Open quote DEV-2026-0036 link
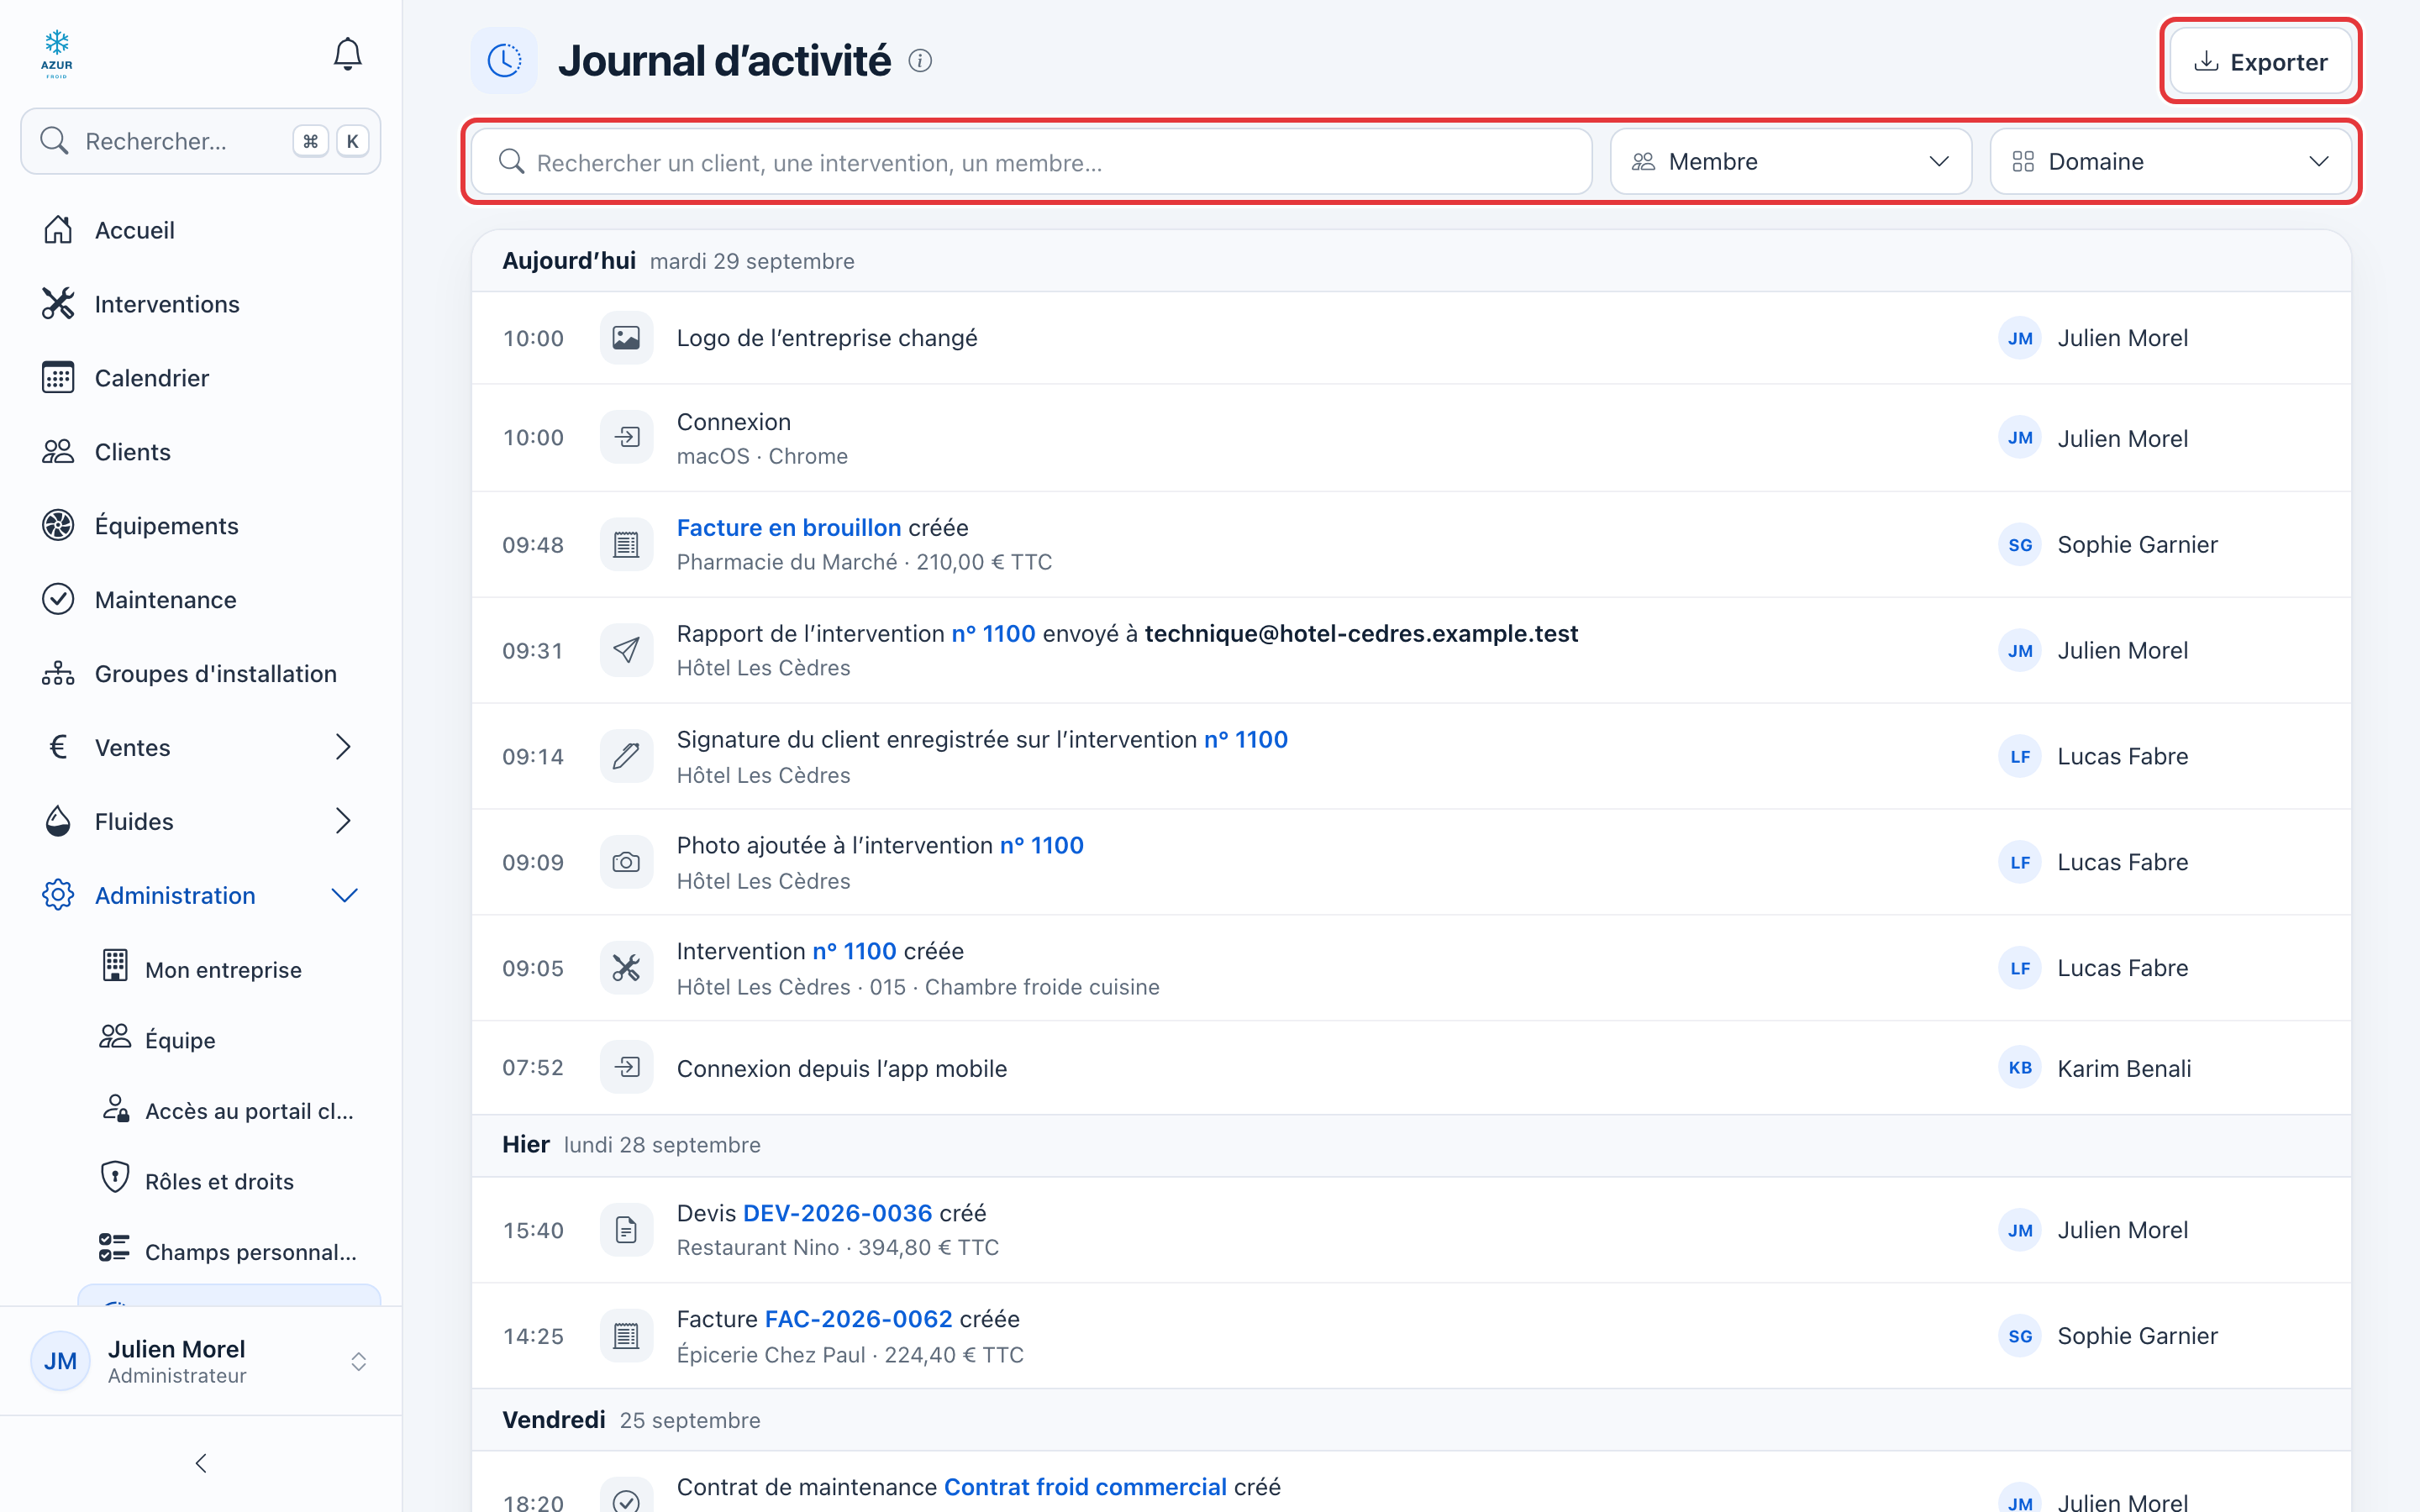 [x=837, y=1213]
